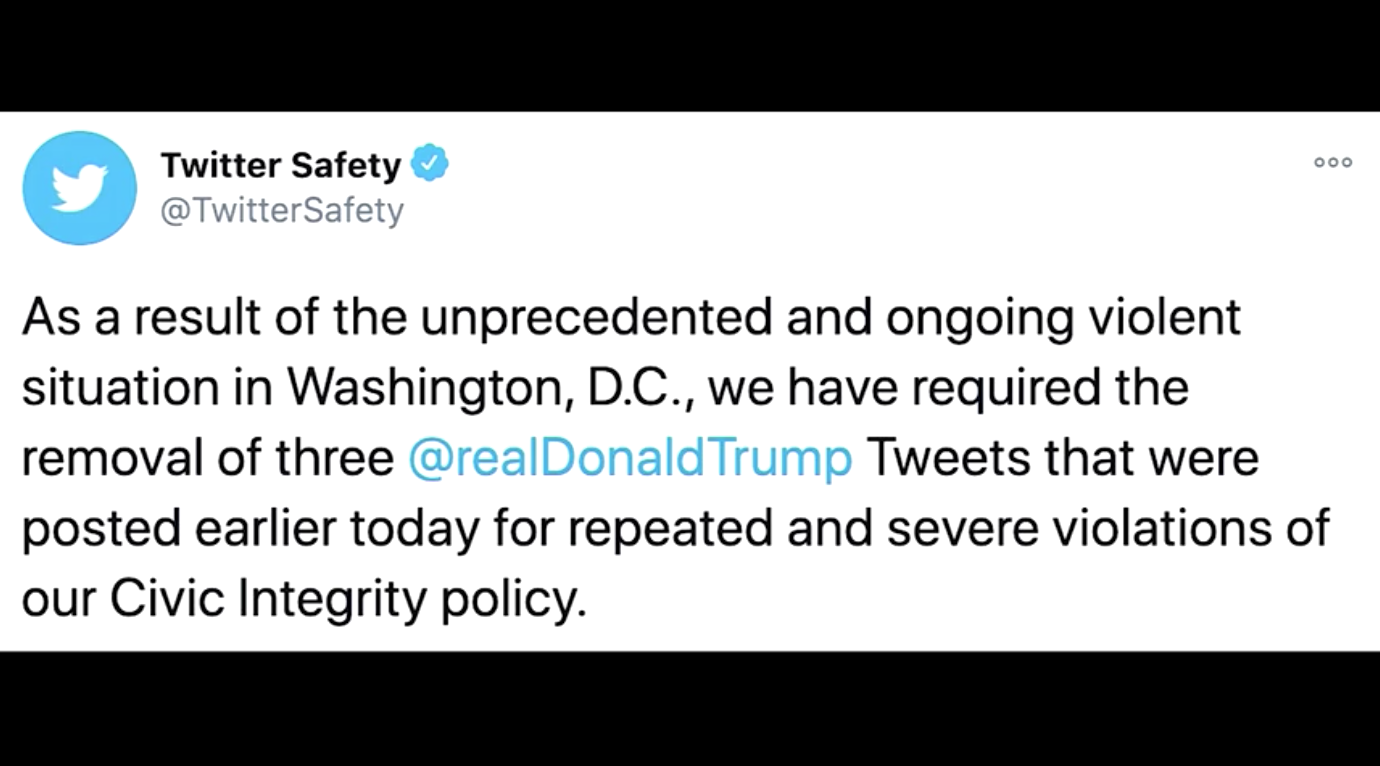
Task: Open the @realDonaldTrump mention link
Action: [x=630, y=458]
